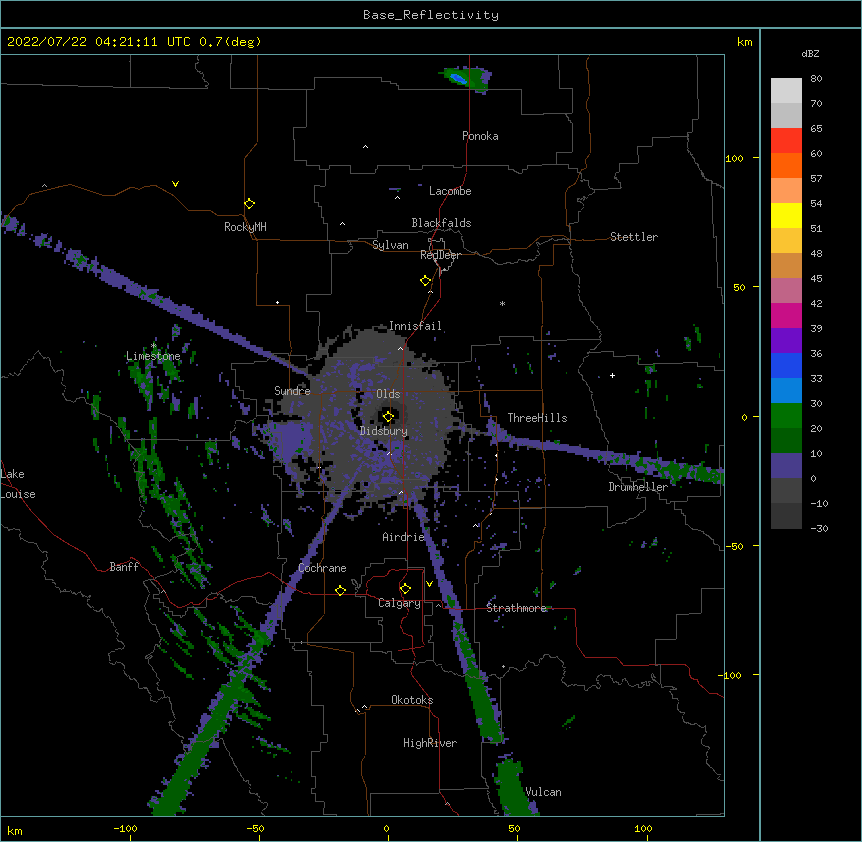862x842 pixels.
Task: Click the white asterisk east of Innisfail
Action: [502, 304]
